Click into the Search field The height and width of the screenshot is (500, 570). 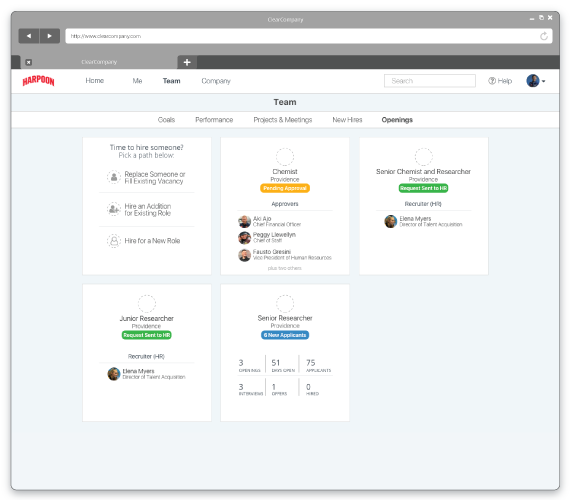click(430, 81)
